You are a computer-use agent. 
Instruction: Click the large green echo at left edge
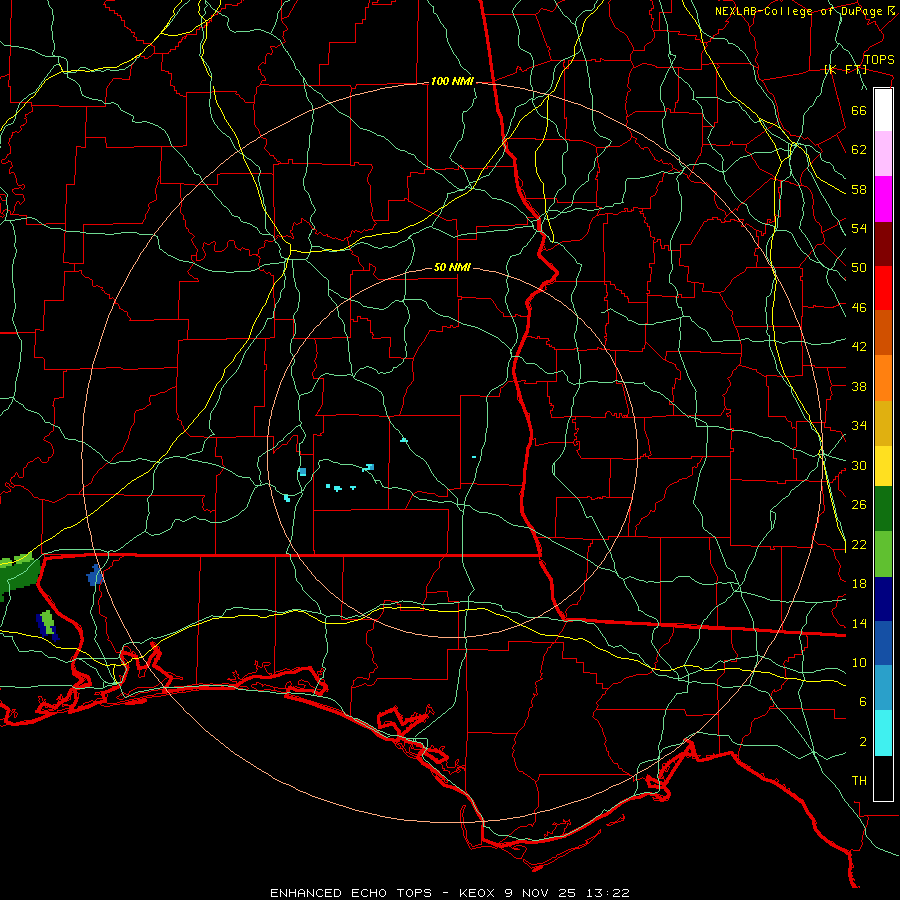18,575
